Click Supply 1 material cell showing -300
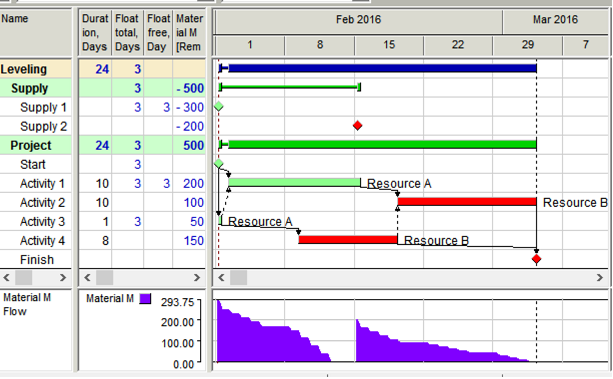 click(189, 107)
